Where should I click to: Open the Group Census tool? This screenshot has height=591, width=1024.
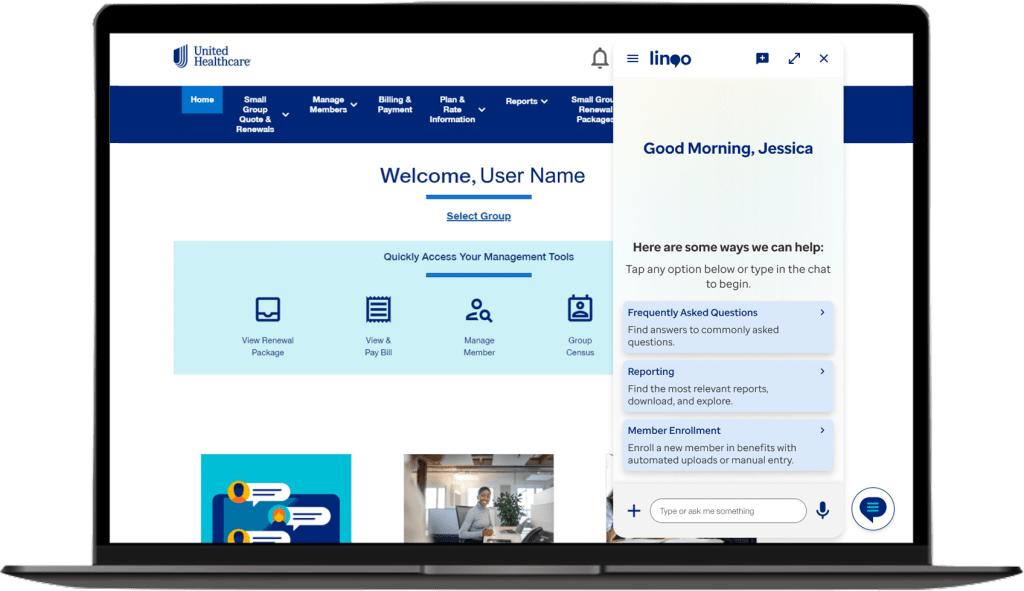point(580,325)
